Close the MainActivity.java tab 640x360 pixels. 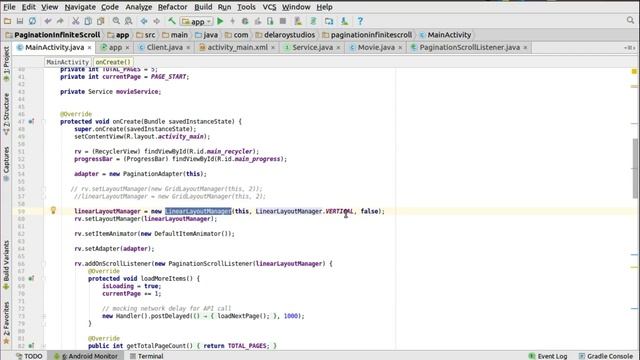[x=89, y=48]
